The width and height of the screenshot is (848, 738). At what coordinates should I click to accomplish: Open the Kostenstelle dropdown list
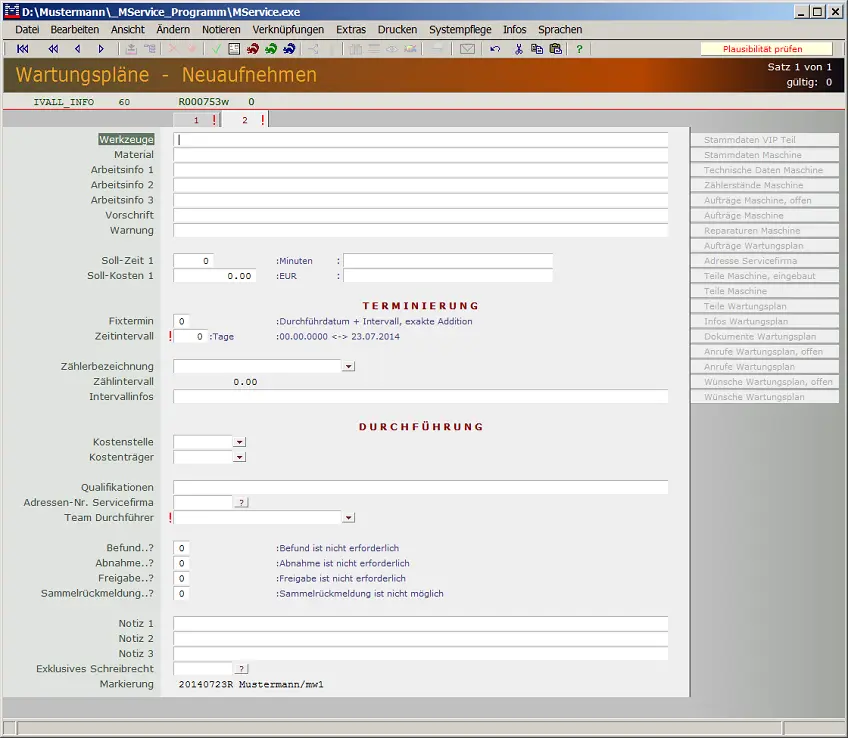click(239, 442)
